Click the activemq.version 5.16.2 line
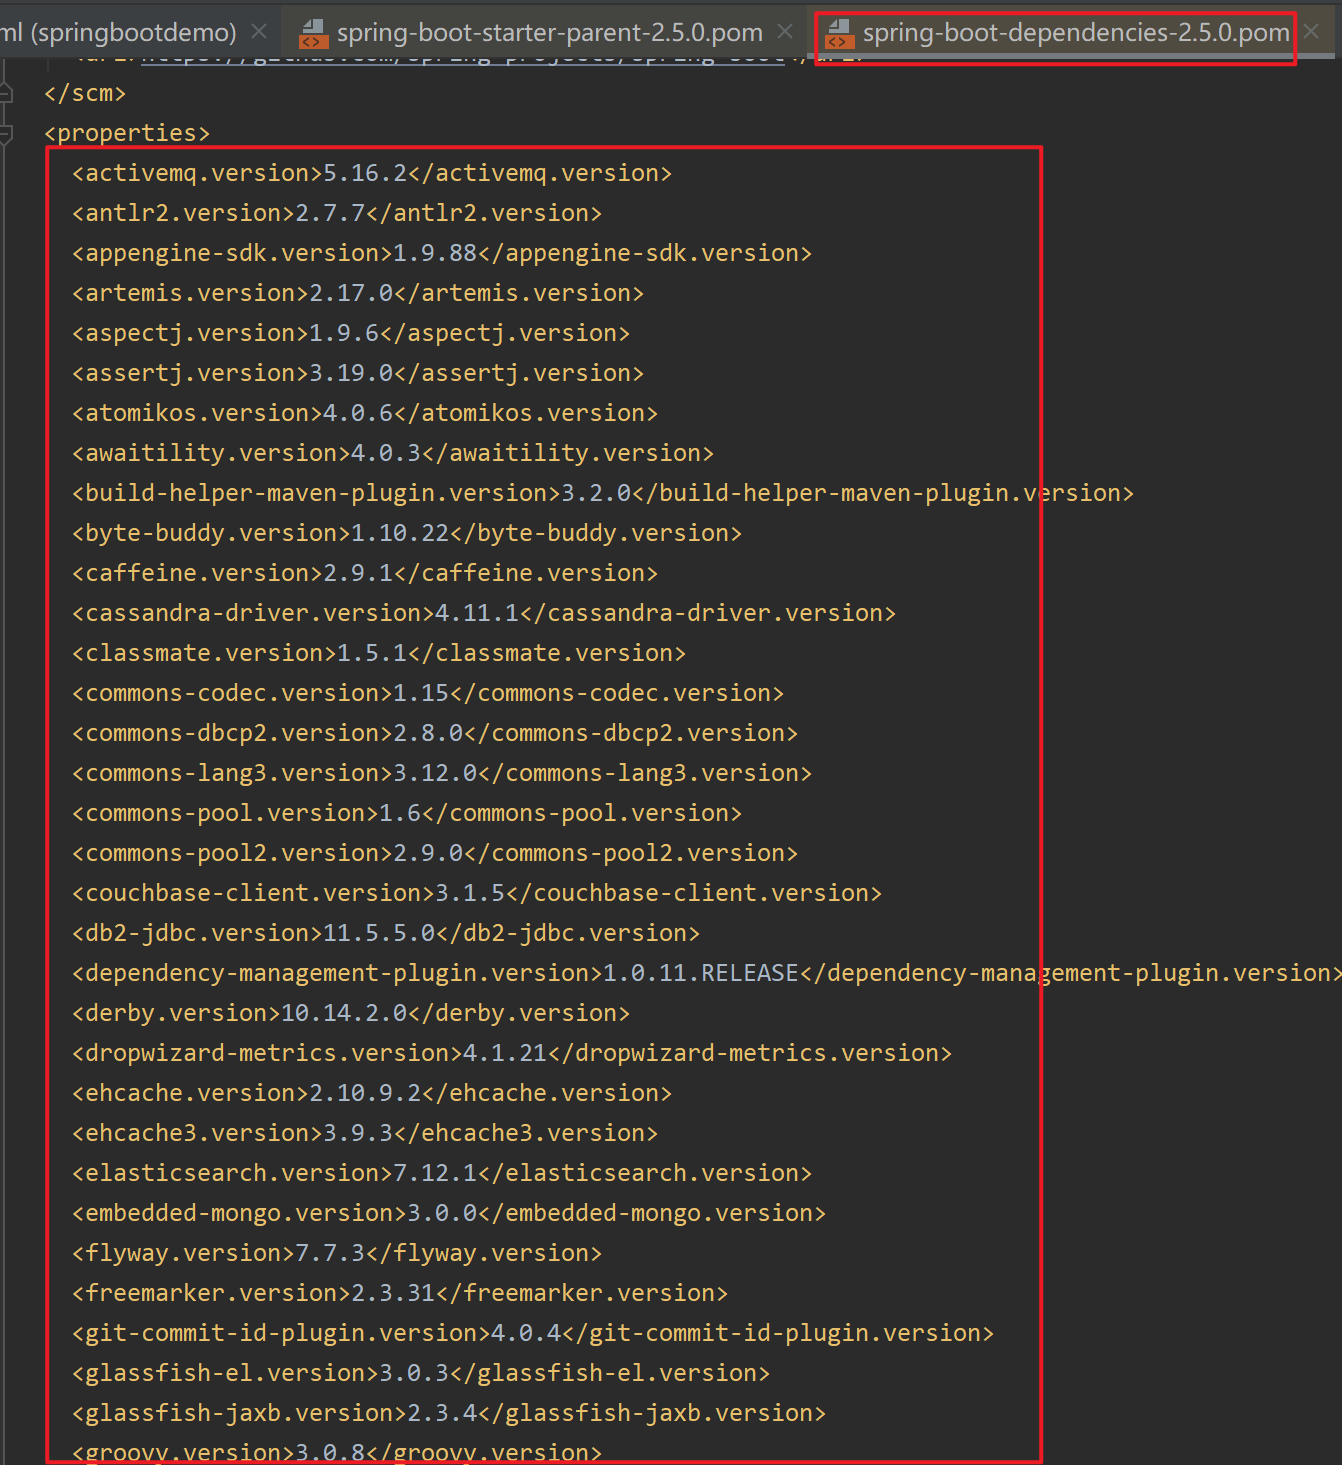 pyautogui.click(x=372, y=173)
